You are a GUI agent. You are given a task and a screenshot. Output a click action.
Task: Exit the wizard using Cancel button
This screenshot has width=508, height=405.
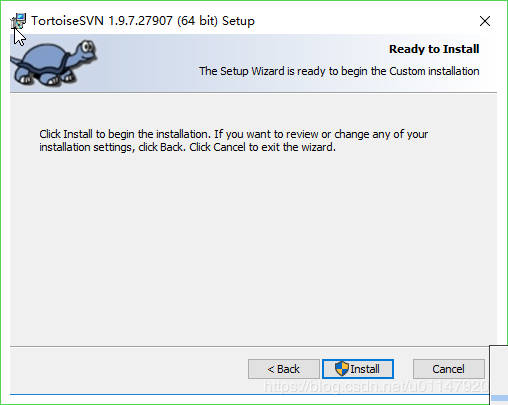(x=449, y=369)
